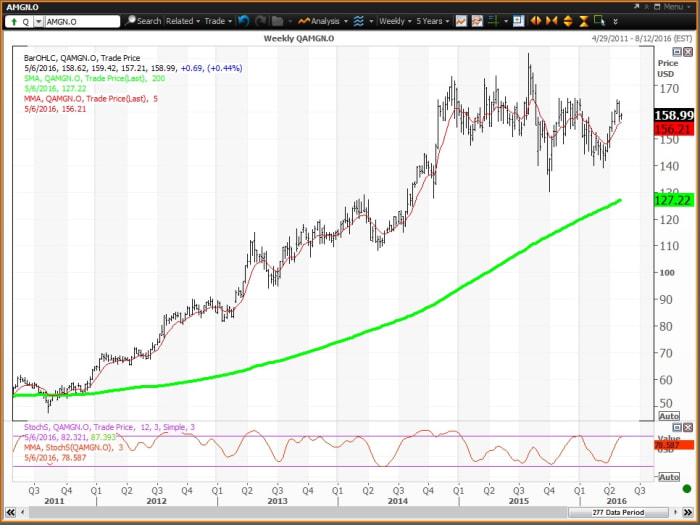Open the Analysis menu
The image size is (700, 525).
pos(322,20)
